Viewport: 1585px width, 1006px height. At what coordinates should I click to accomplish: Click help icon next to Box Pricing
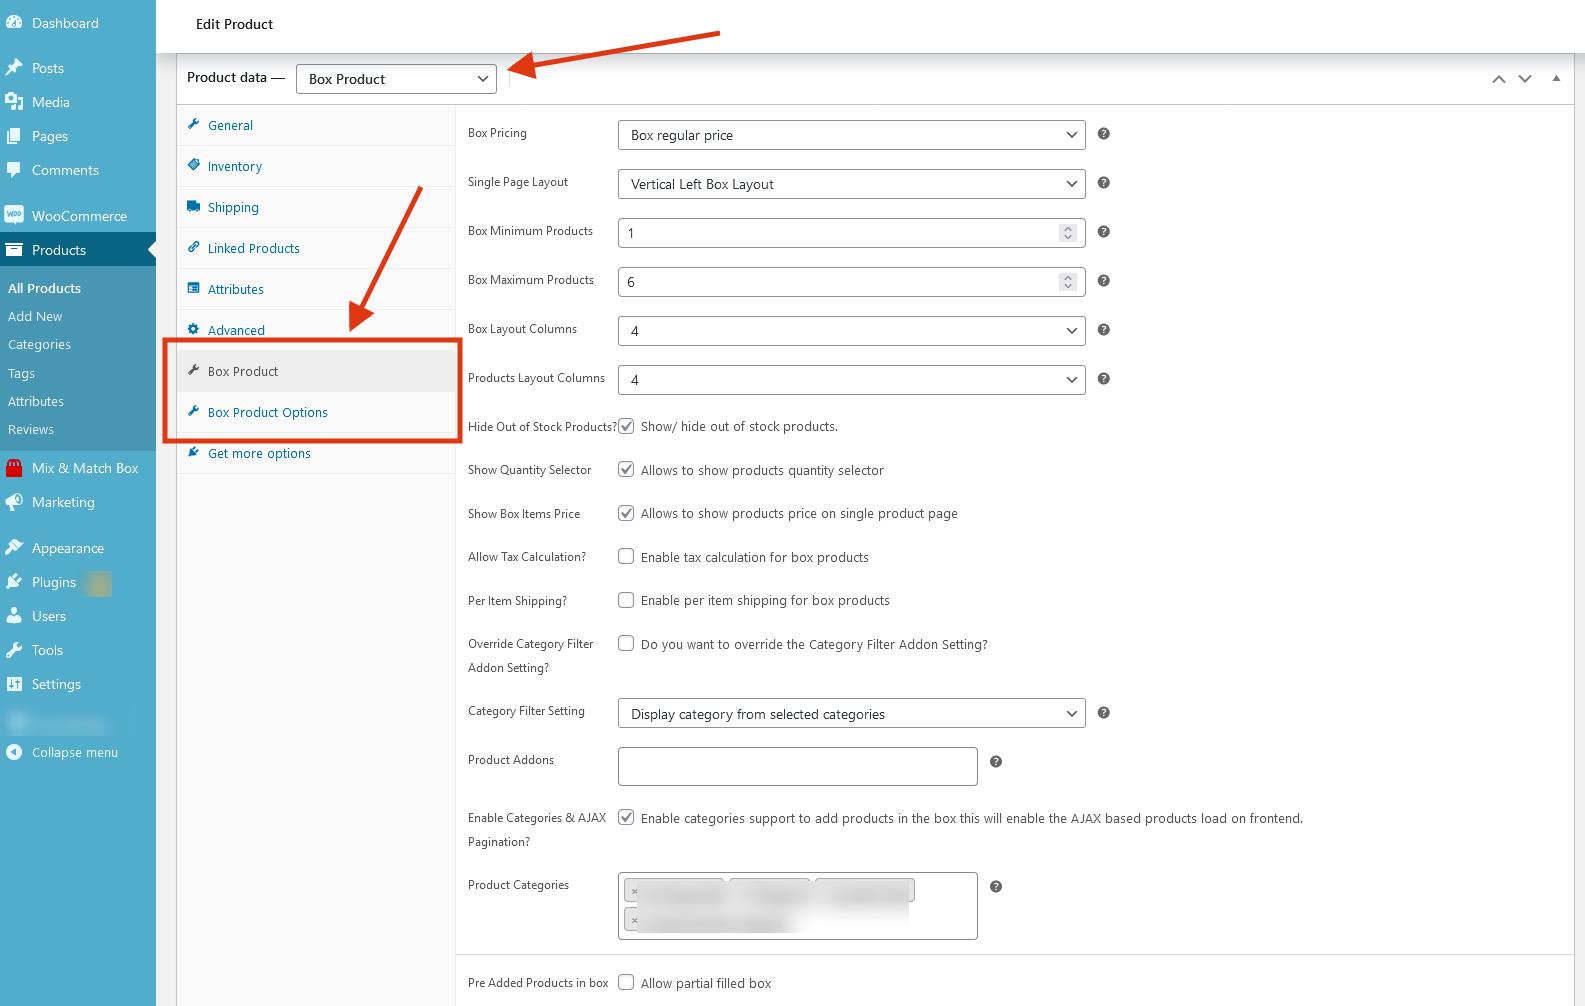point(1104,134)
